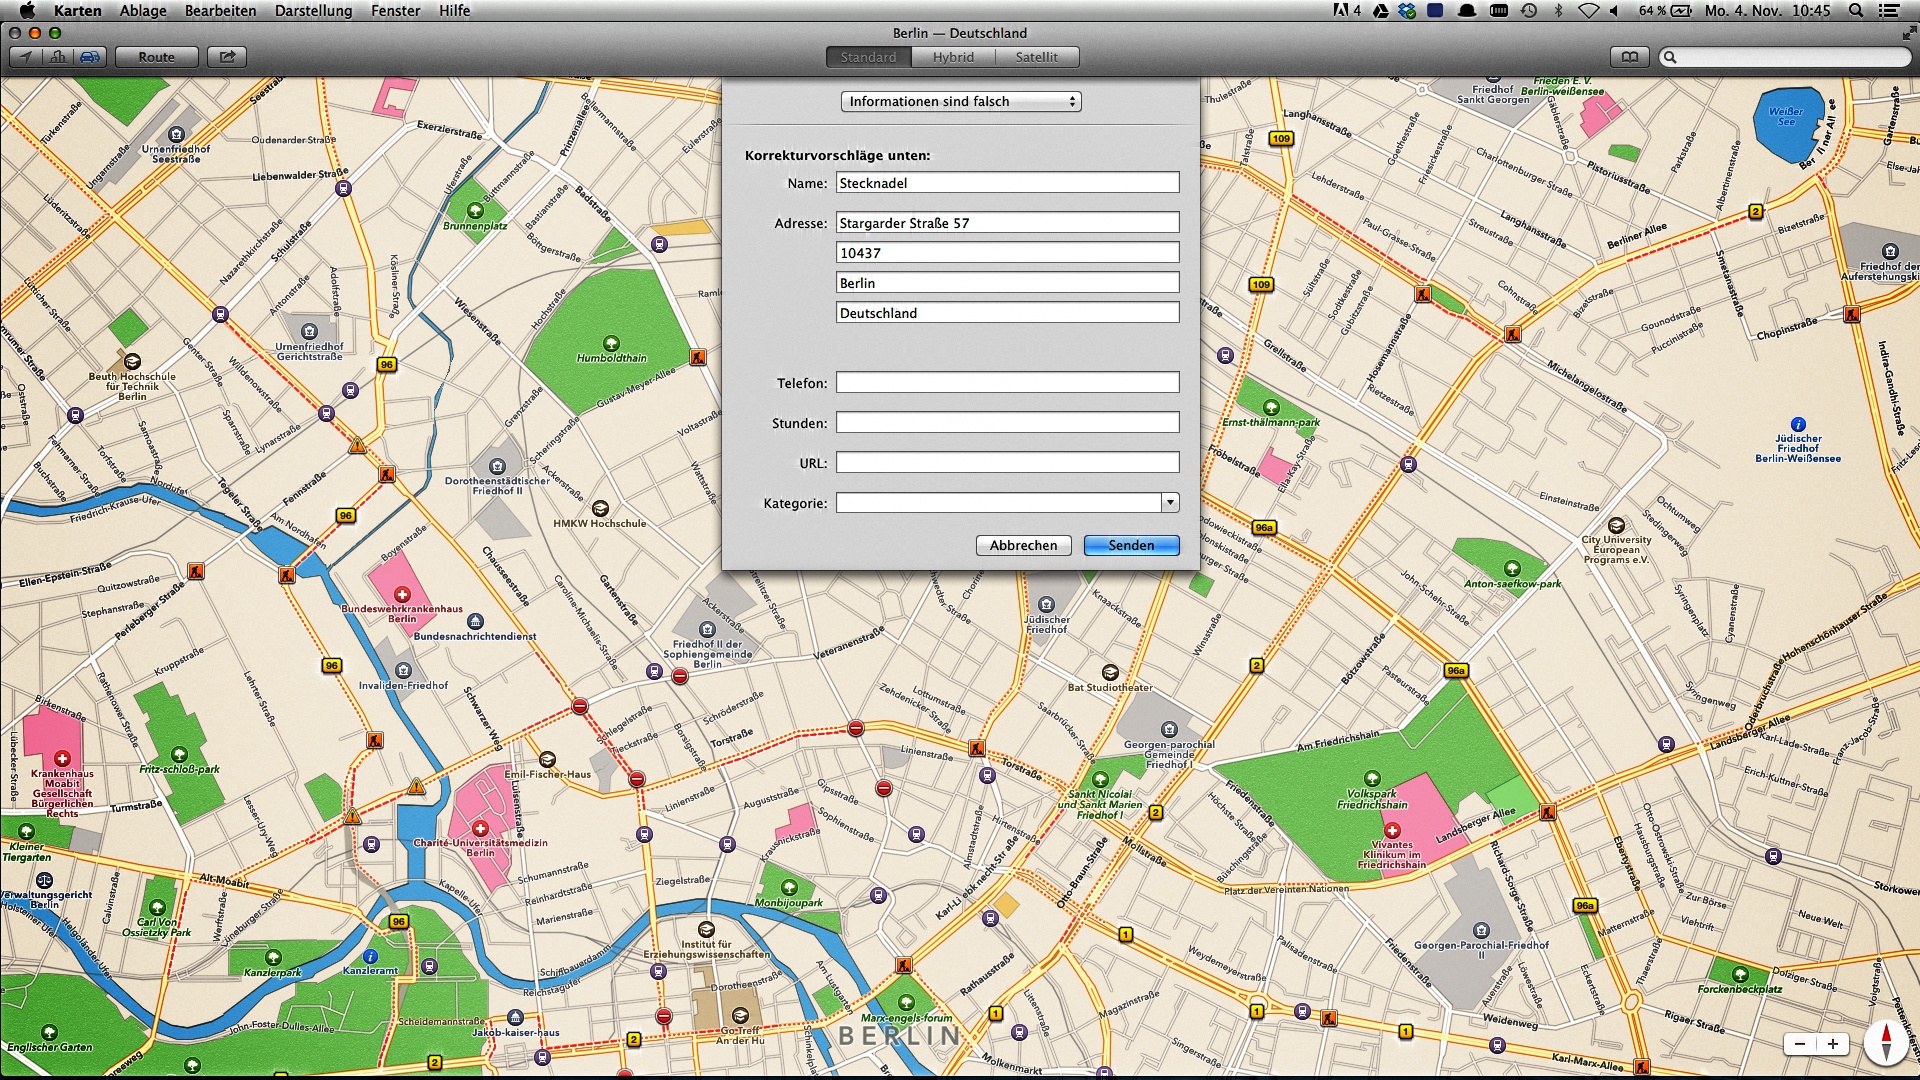Open the Darstellung menu

pos(313,11)
